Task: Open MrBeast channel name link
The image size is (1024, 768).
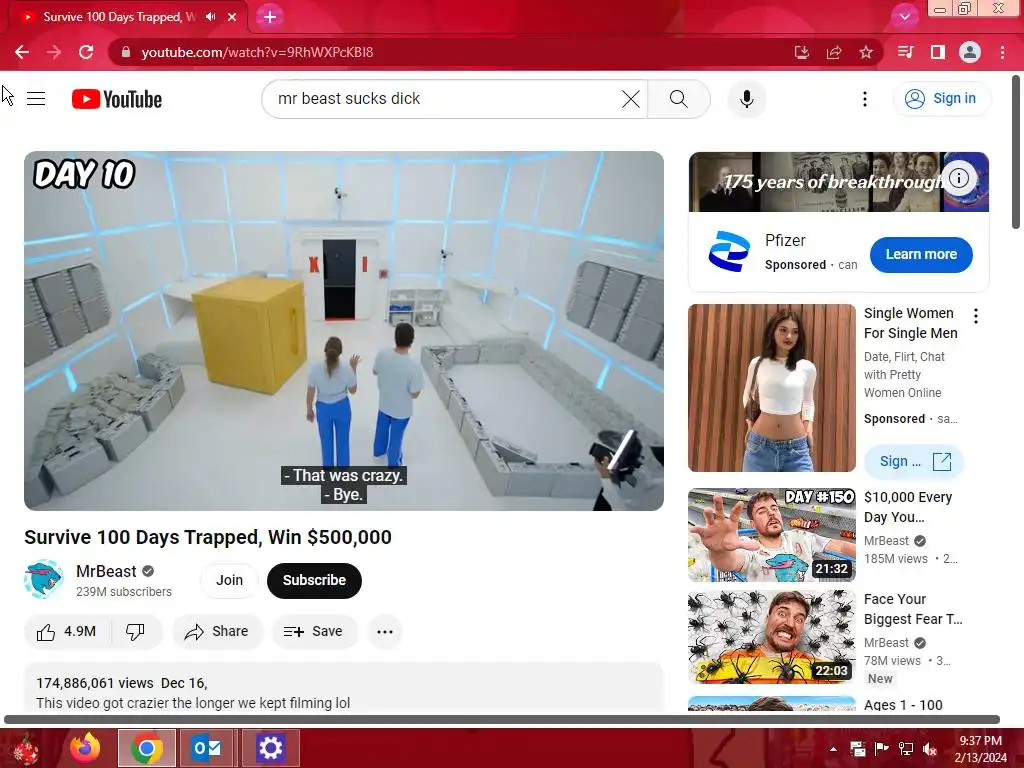Action: click(x=106, y=571)
